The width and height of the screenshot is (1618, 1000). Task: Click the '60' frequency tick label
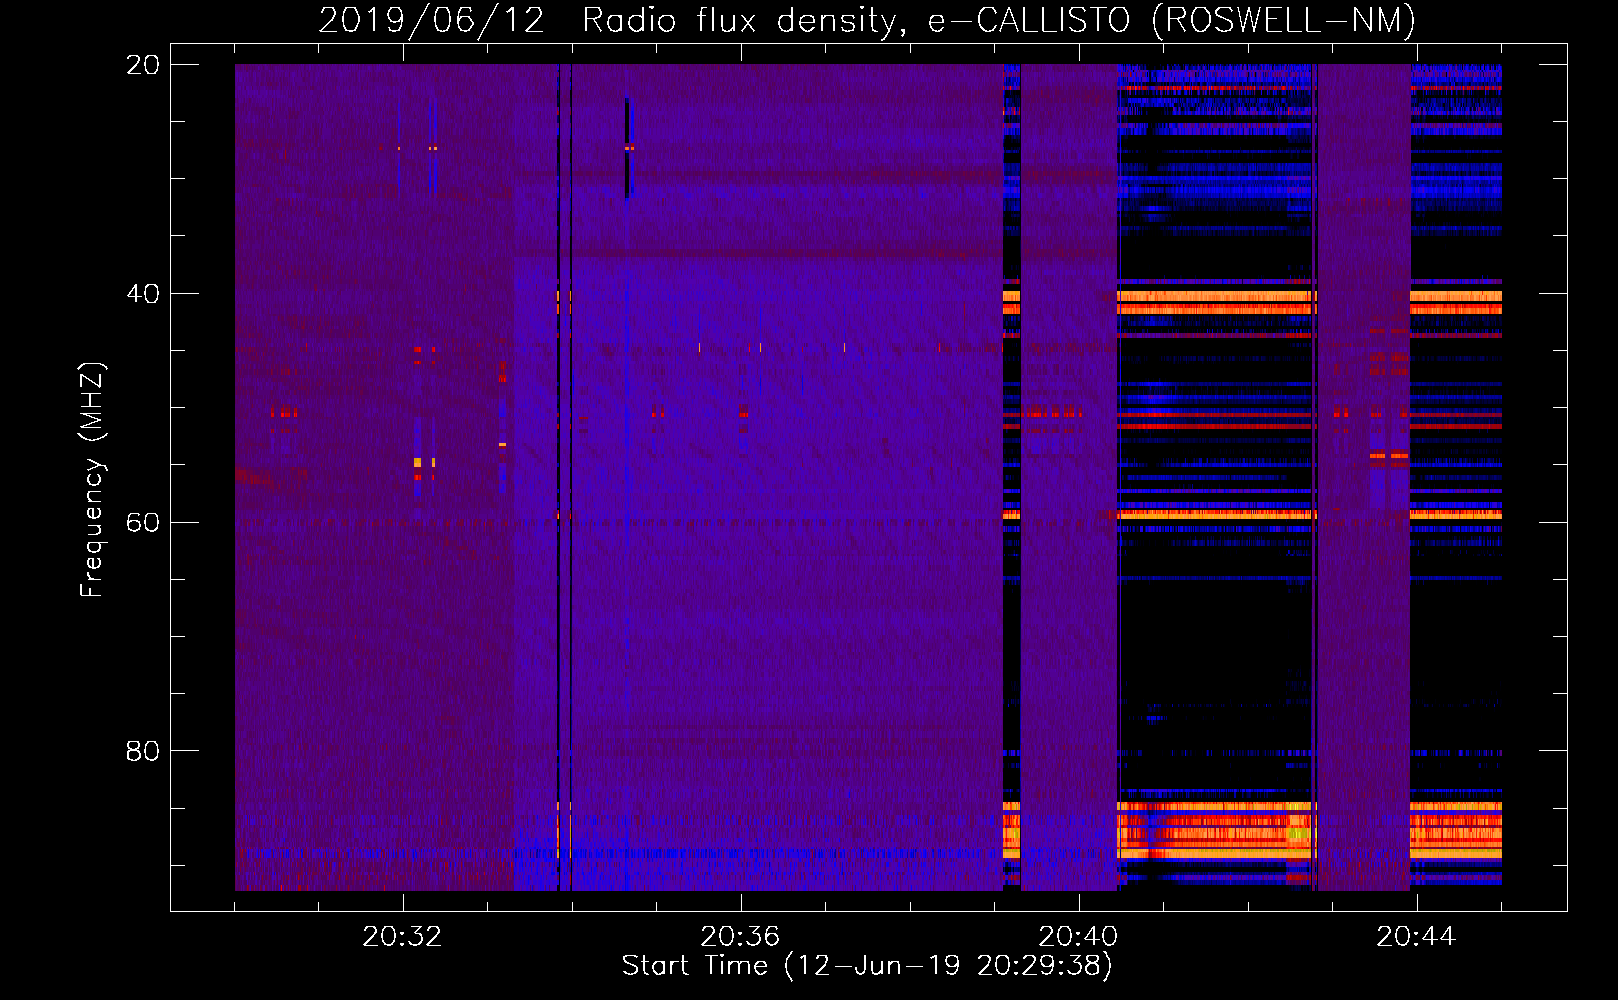(142, 523)
